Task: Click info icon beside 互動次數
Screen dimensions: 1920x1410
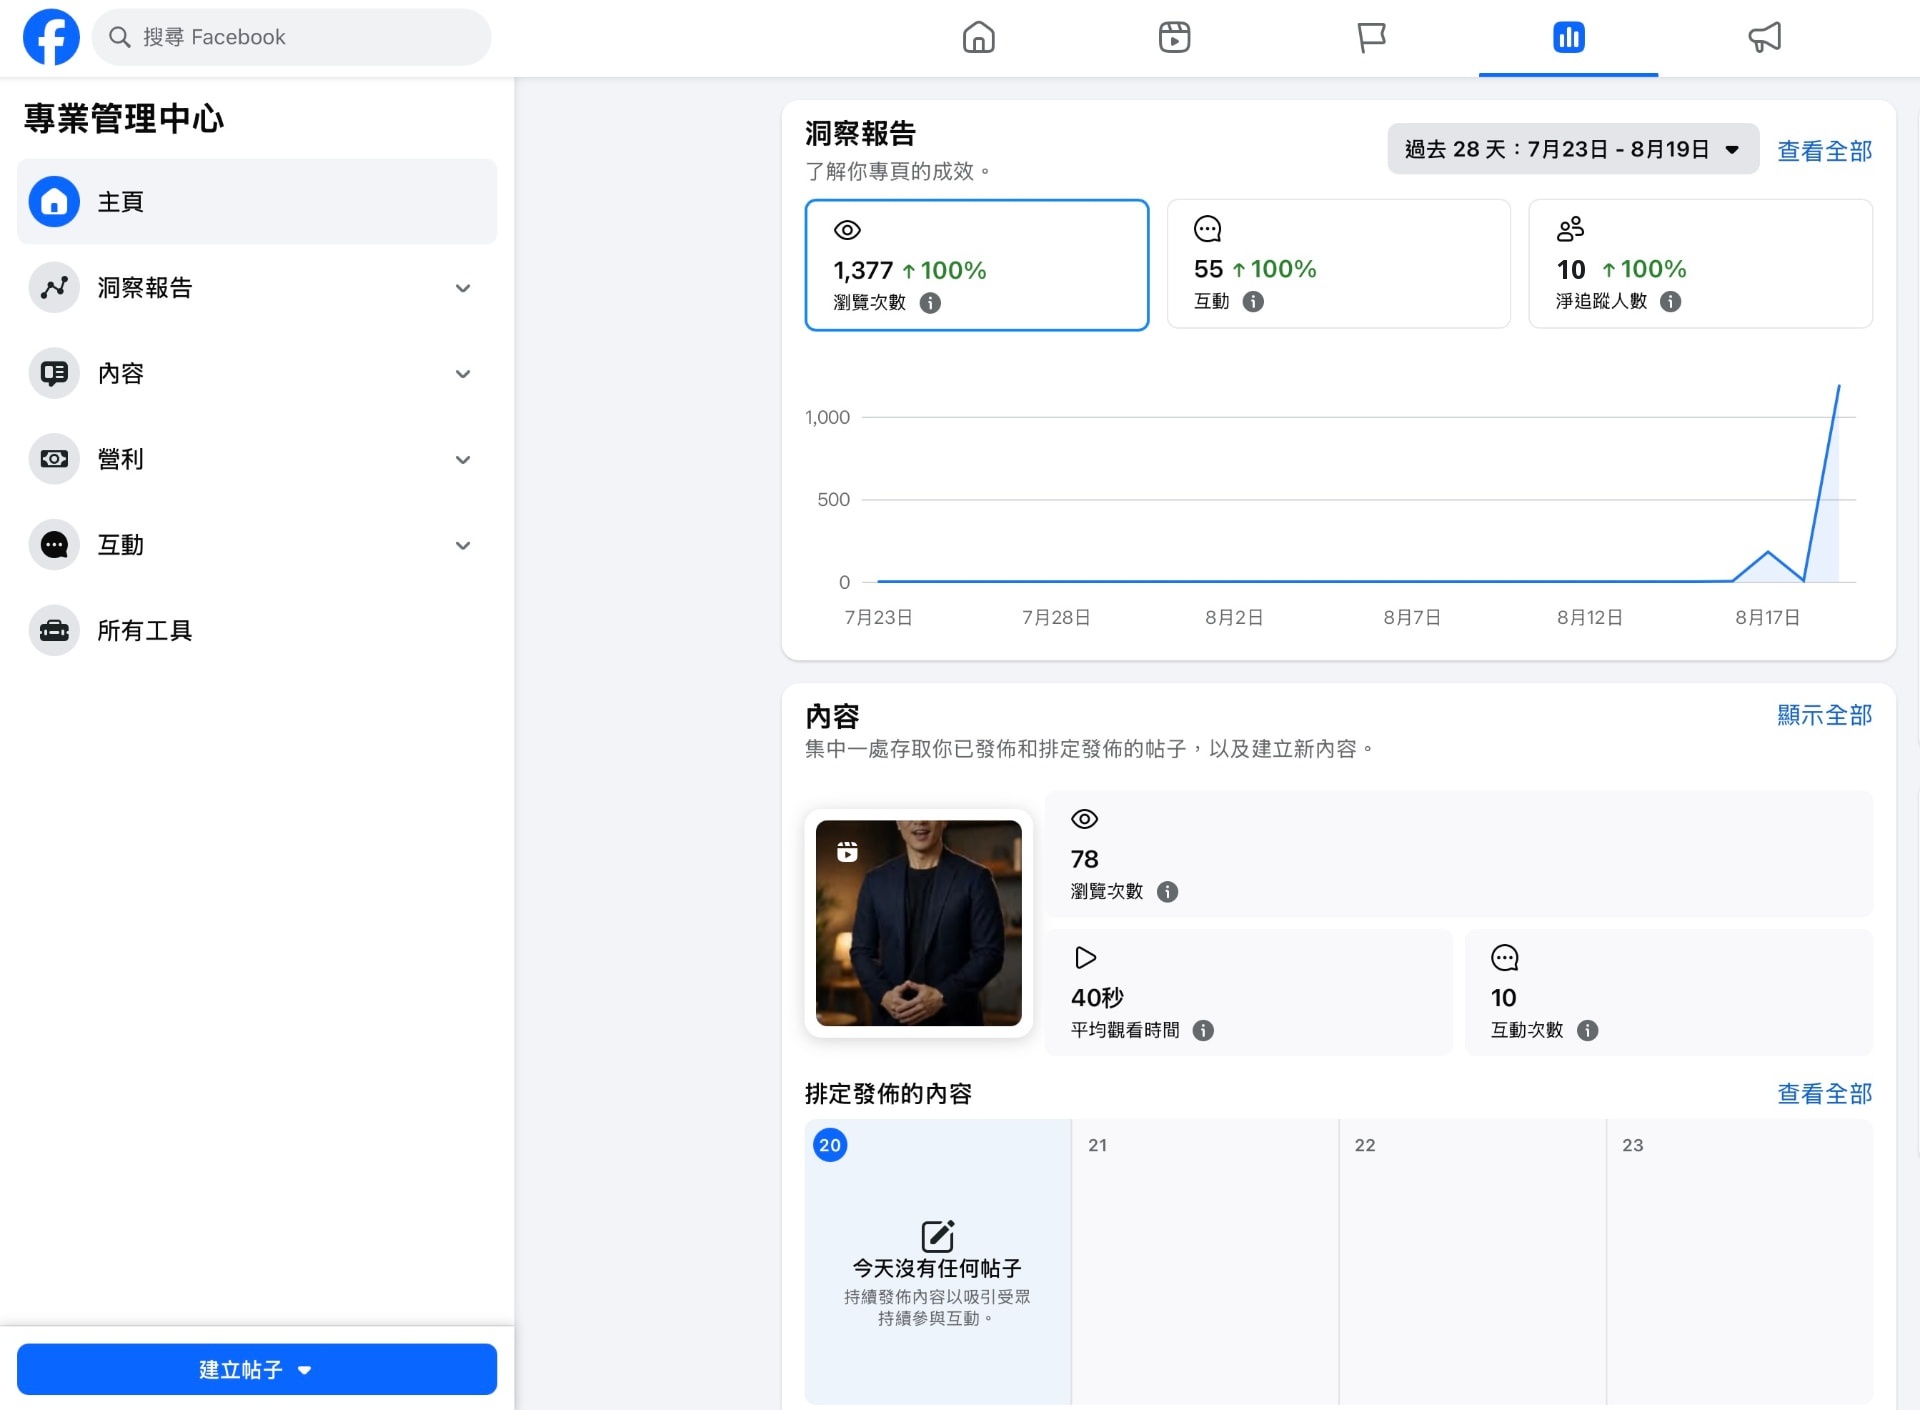Action: (1587, 1030)
